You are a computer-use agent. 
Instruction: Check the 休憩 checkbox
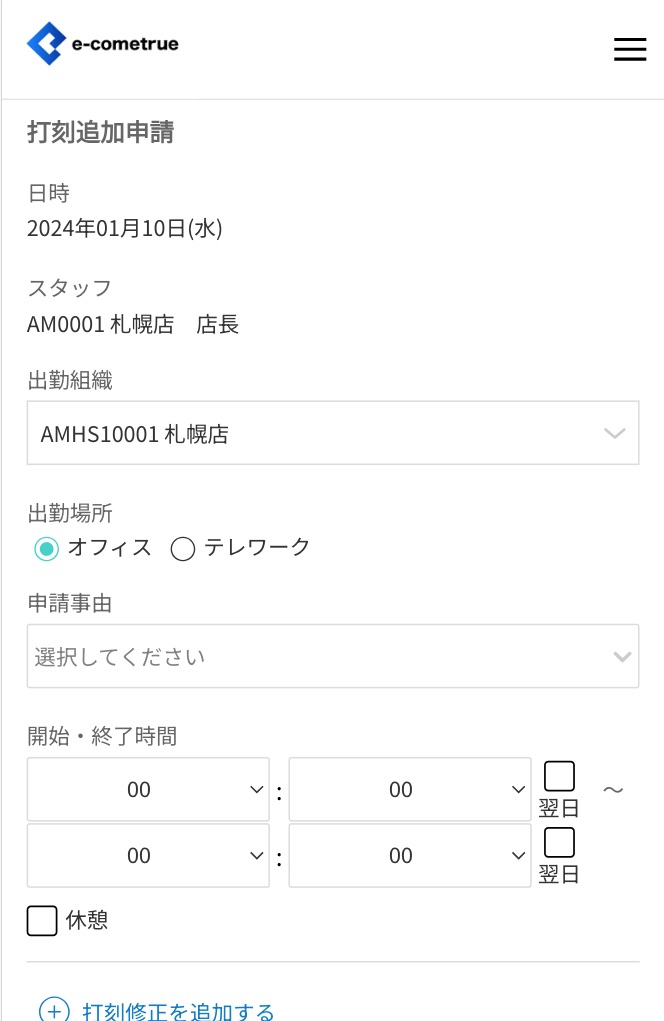pyautogui.click(x=42, y=920)
